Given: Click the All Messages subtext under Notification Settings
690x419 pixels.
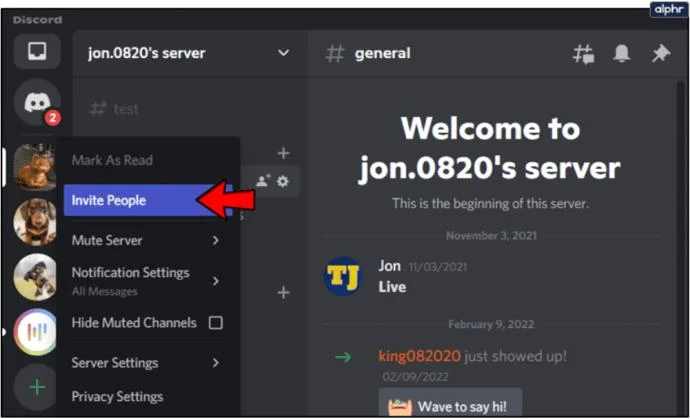Looking at the screenshot, I should 105,291.
